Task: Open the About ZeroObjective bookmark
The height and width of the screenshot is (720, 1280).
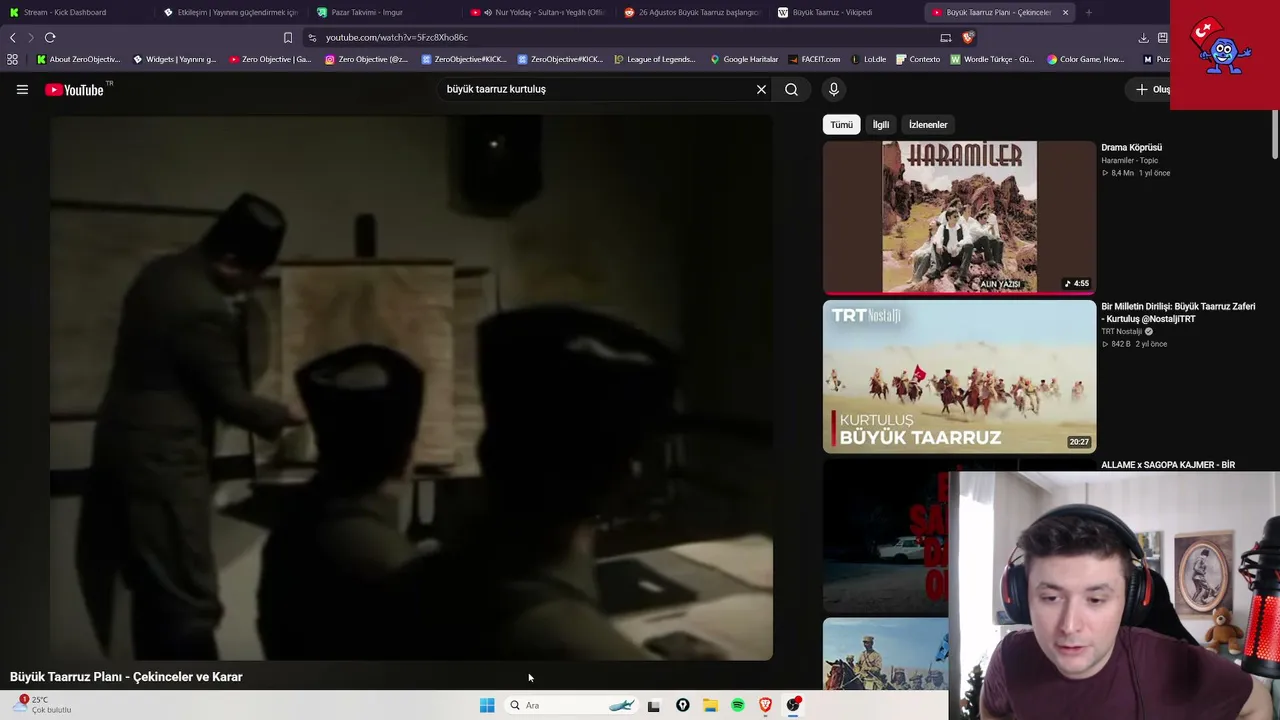Action: click(78, 59)
